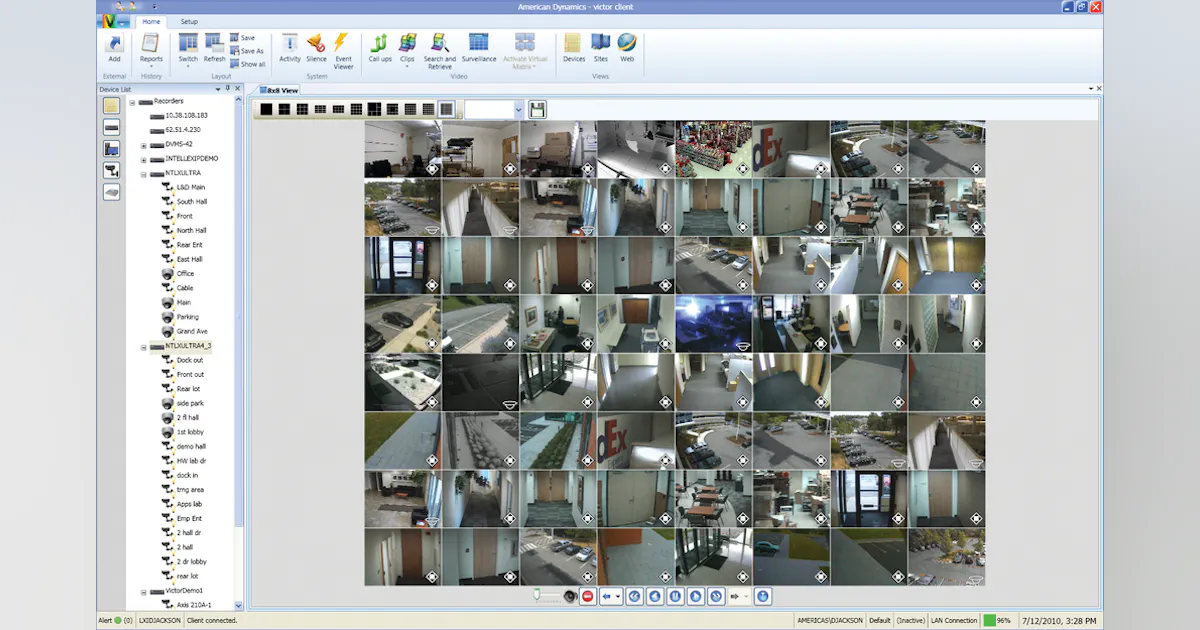Click the fast forward playback button
Screen dimensions: 1200x630
[716, 596]
